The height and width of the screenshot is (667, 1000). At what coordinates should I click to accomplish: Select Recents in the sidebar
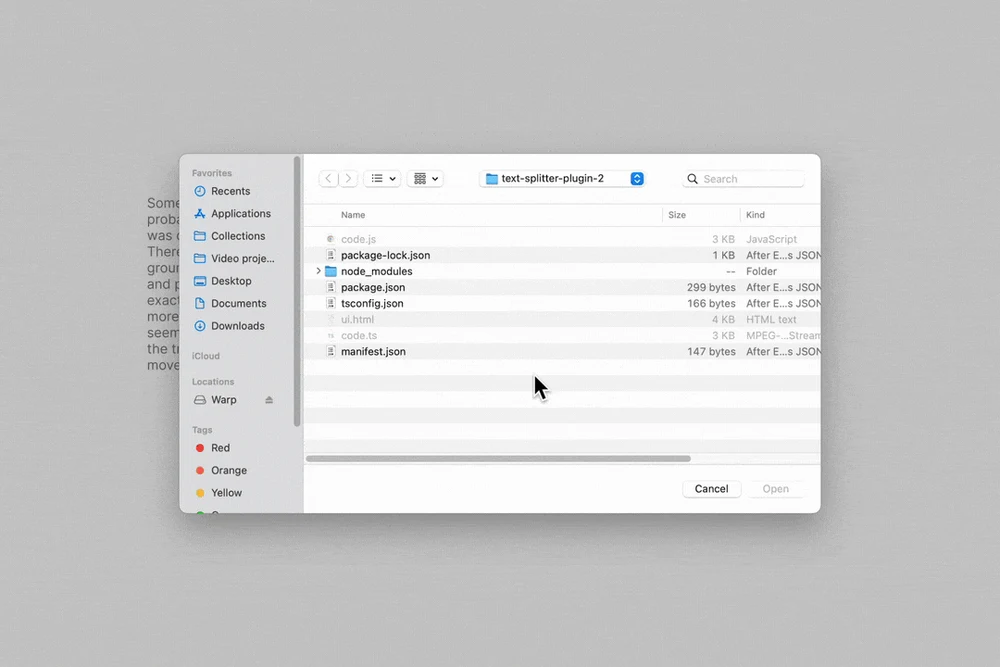click(230, 191)
